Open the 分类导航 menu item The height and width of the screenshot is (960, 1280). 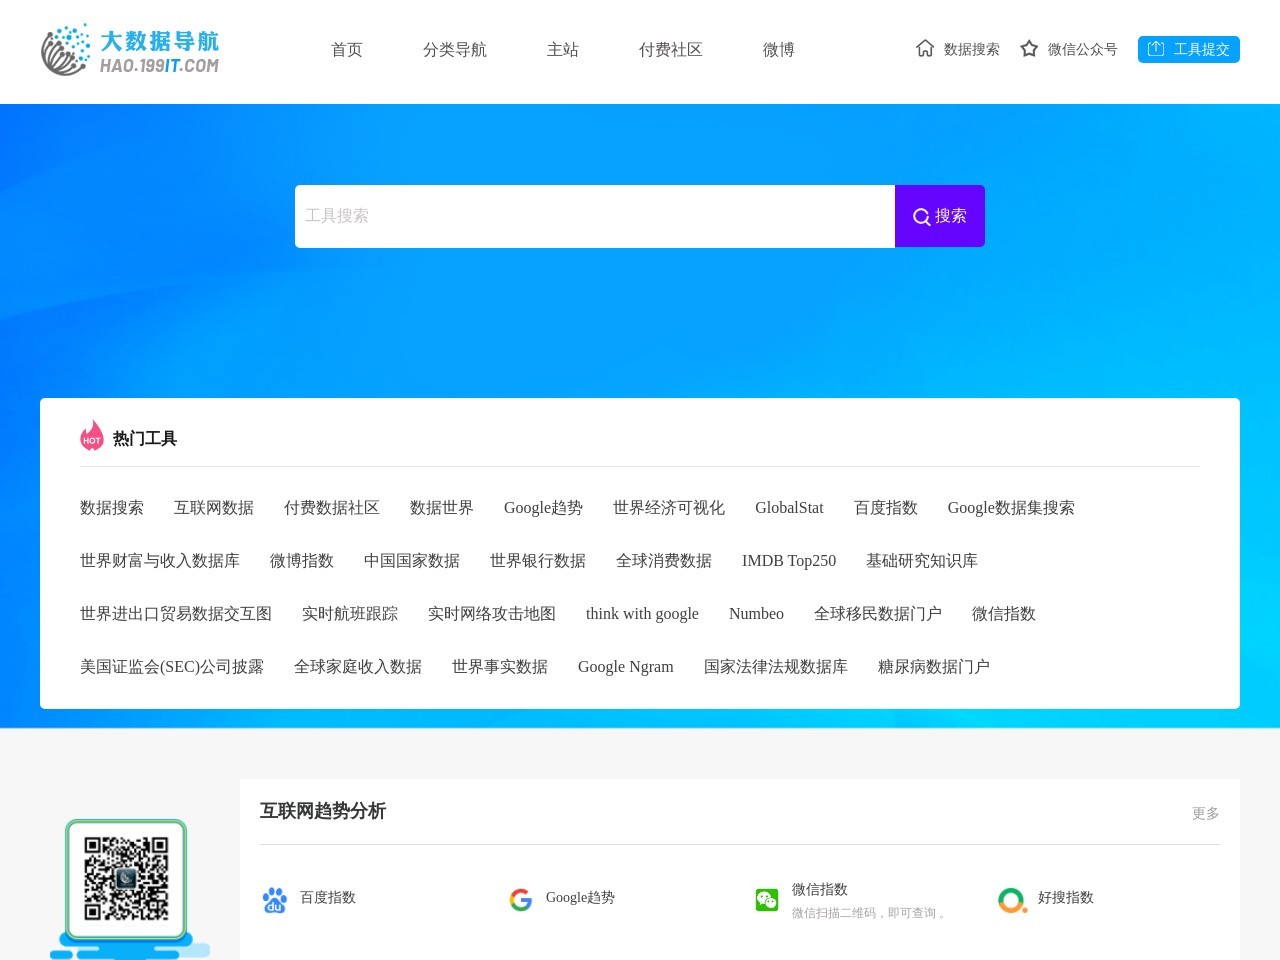[x=454, y=50]
